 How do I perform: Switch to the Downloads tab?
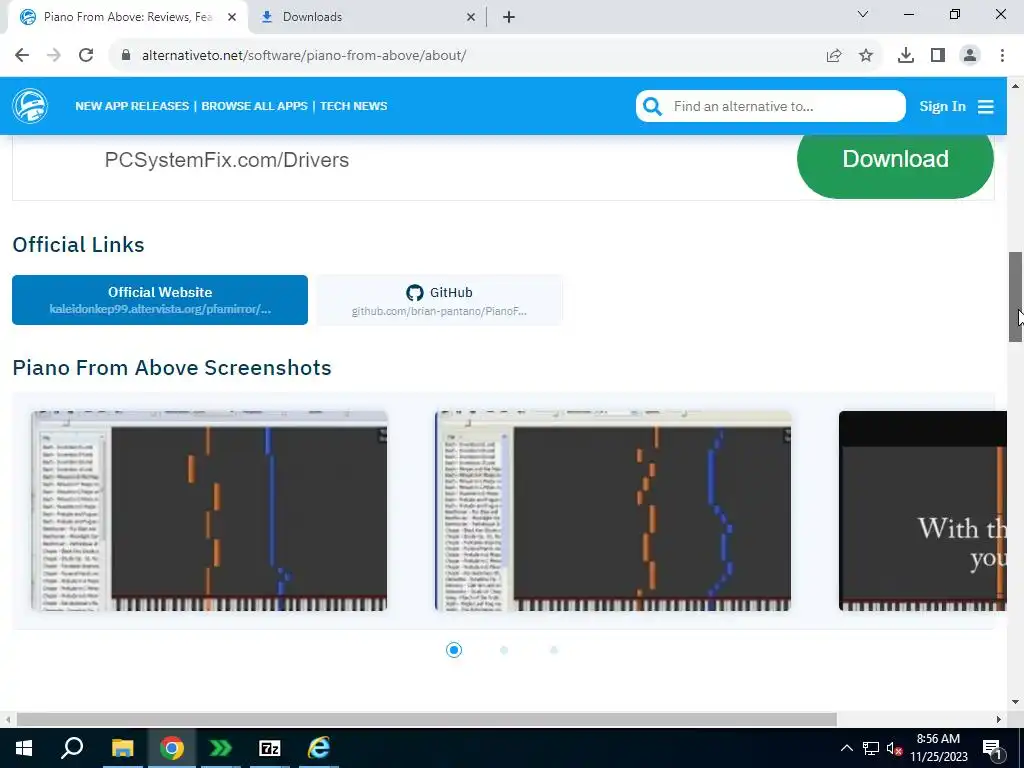click(367, 17)
